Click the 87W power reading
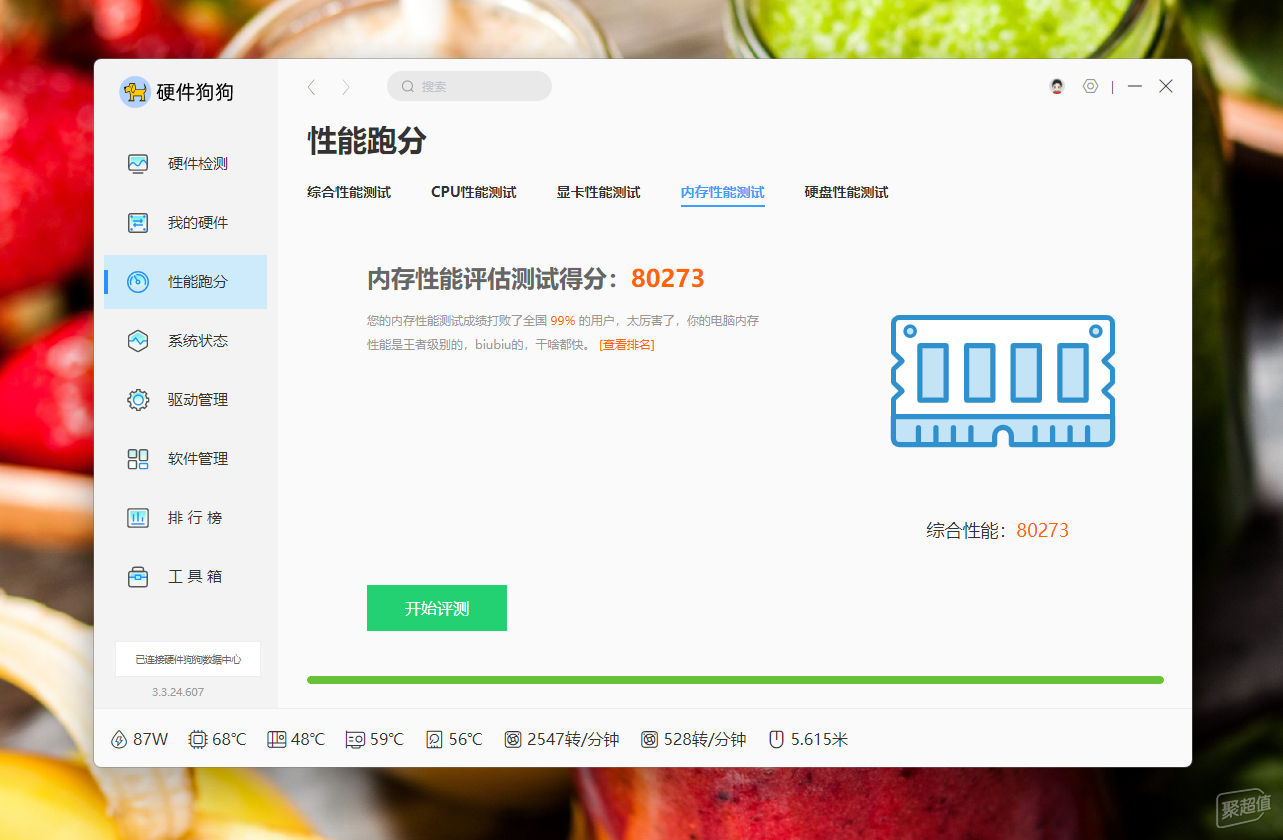The image size is (1283, 840). click(151, 740)
